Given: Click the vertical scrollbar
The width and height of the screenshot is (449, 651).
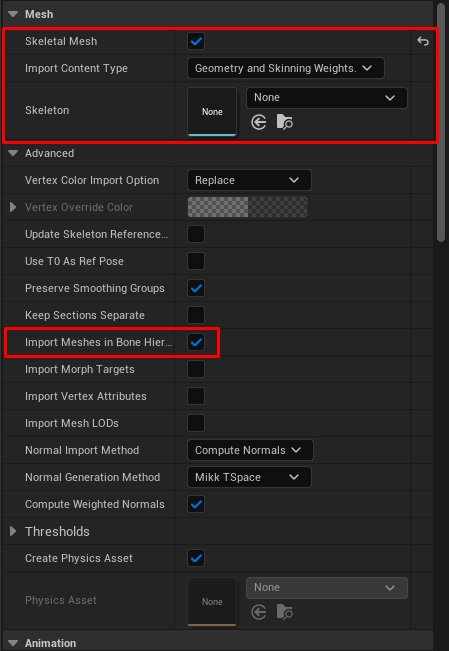Looking at the screenshot, I should click(x=441, y=122).
